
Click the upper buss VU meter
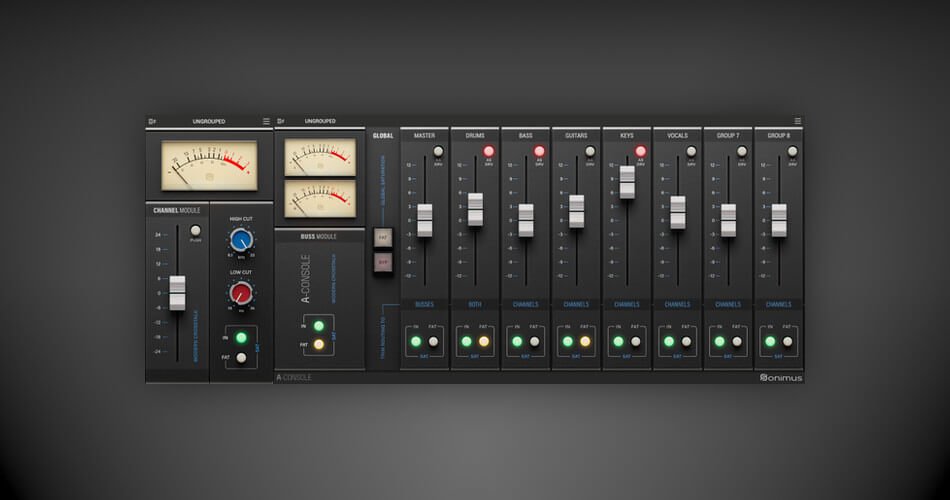pyautogui.click(x=320, y=157)
